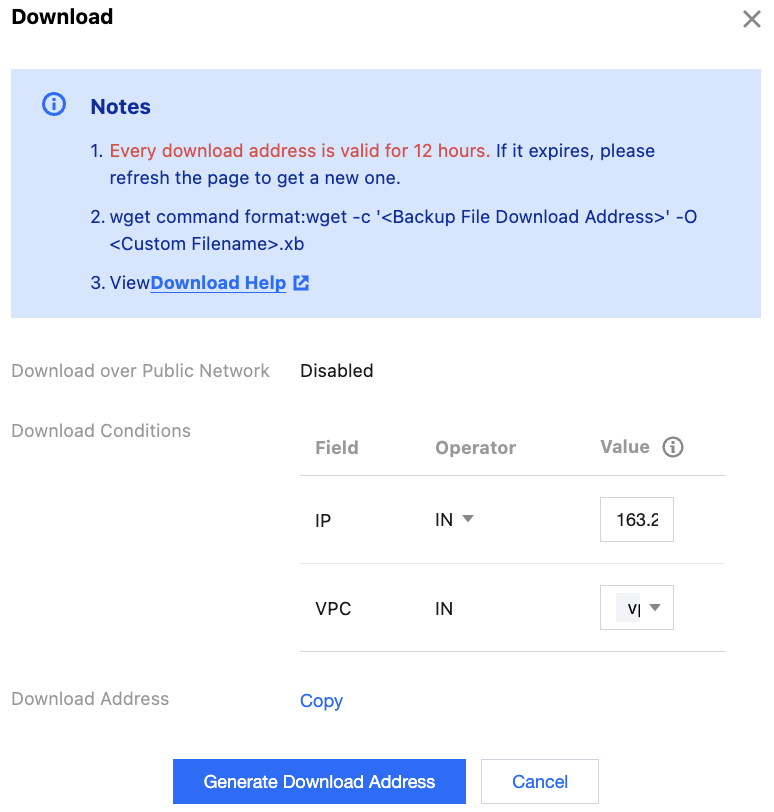This screenshot has width=774, height=812.
Task: Click the IP field cell
Action: pos(323,520)
